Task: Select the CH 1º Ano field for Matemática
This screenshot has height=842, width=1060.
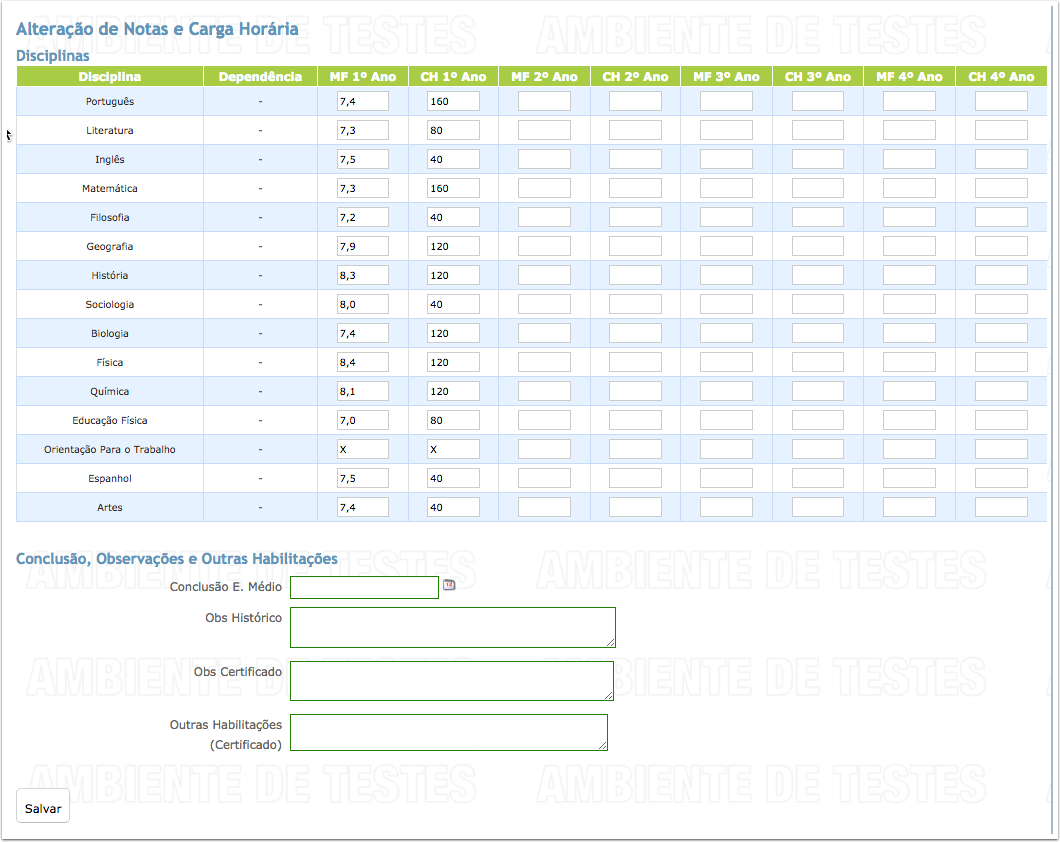Action: tap(454, 189)
